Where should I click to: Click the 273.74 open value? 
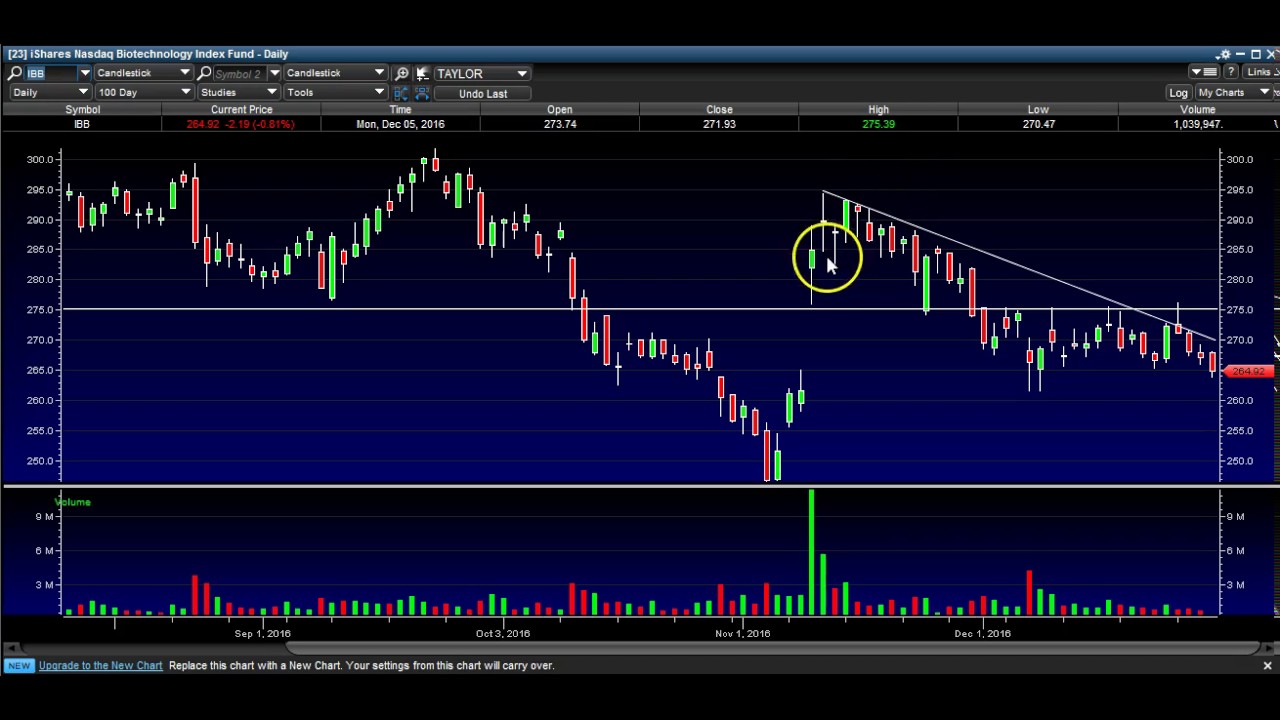(x=560, y=124)
